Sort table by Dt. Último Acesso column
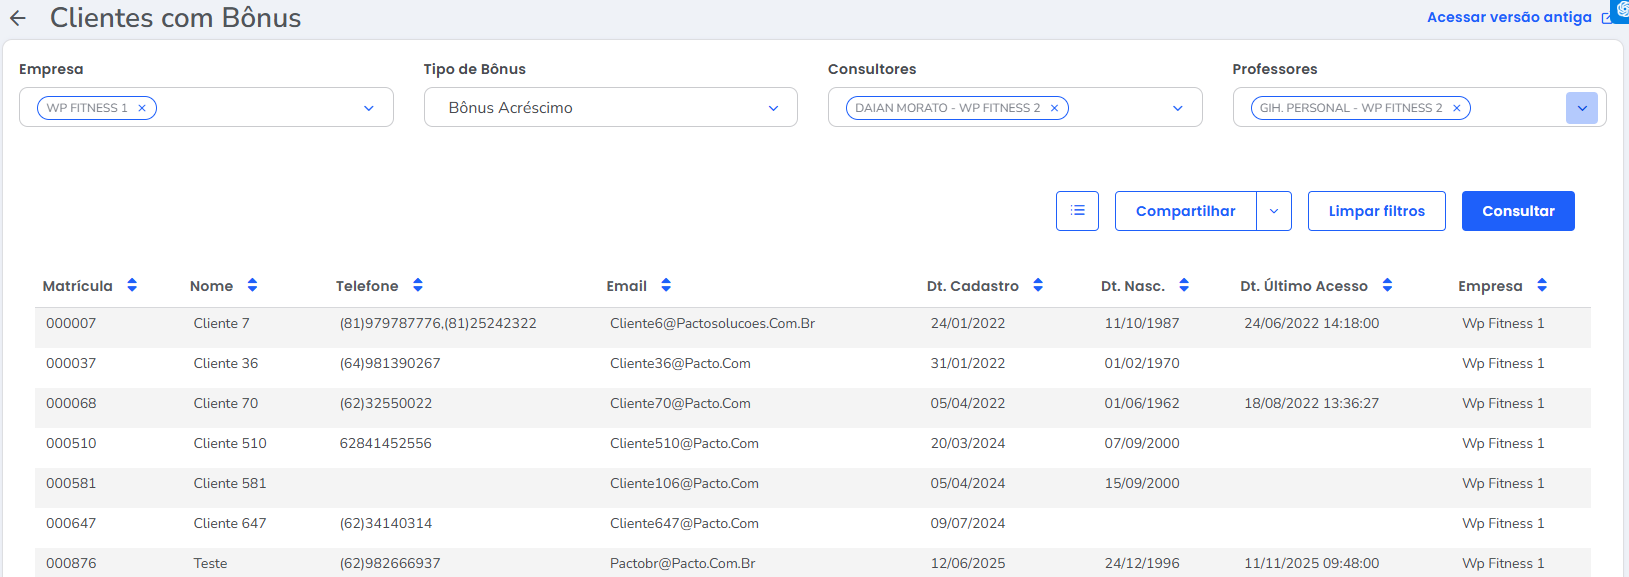The width and height of the screenshot is (1629, 577). point(1387,286)
